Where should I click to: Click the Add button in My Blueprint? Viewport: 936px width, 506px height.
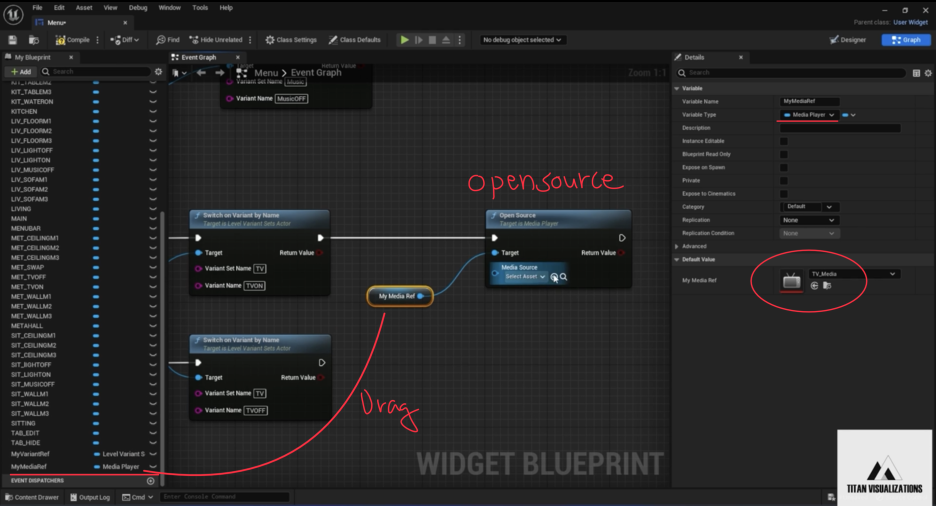[x=21, y=72]
